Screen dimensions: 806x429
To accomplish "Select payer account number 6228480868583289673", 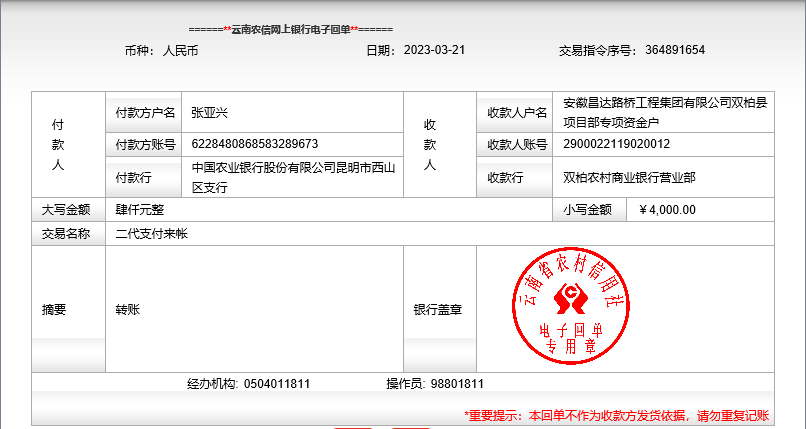I will [x=255, y=144].
